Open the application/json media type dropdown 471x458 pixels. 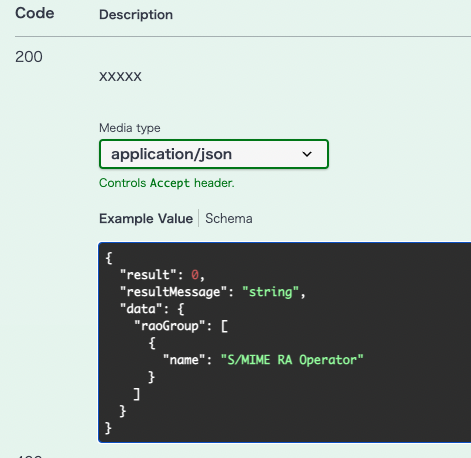[x=214, y=154]
